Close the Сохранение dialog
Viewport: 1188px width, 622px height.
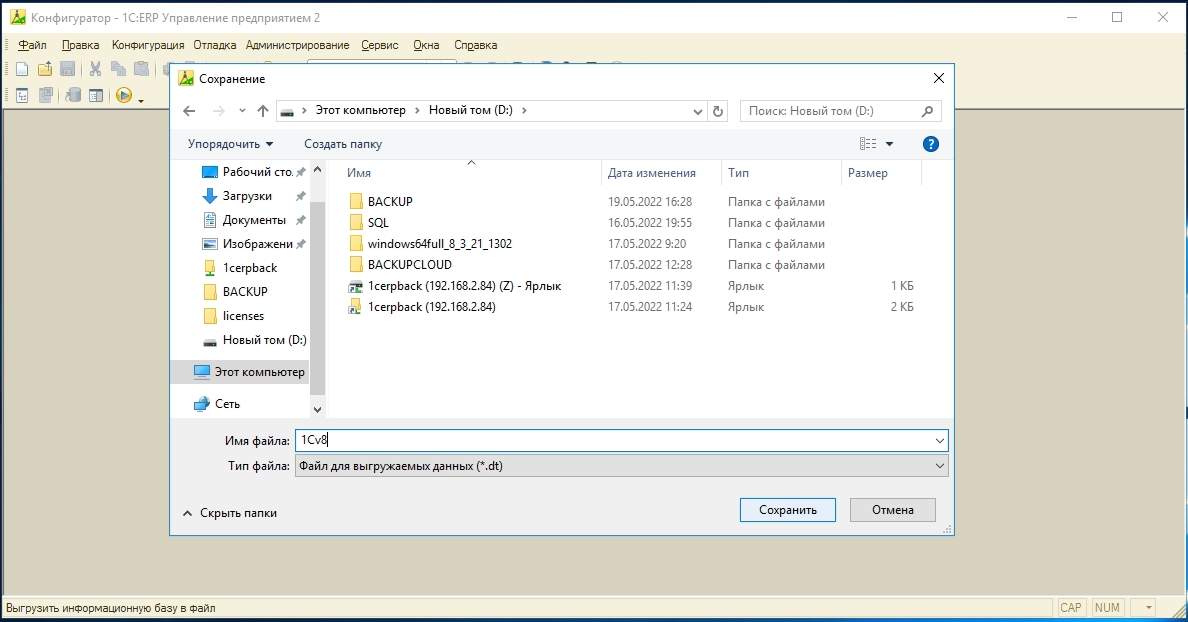tap(939, 78)
